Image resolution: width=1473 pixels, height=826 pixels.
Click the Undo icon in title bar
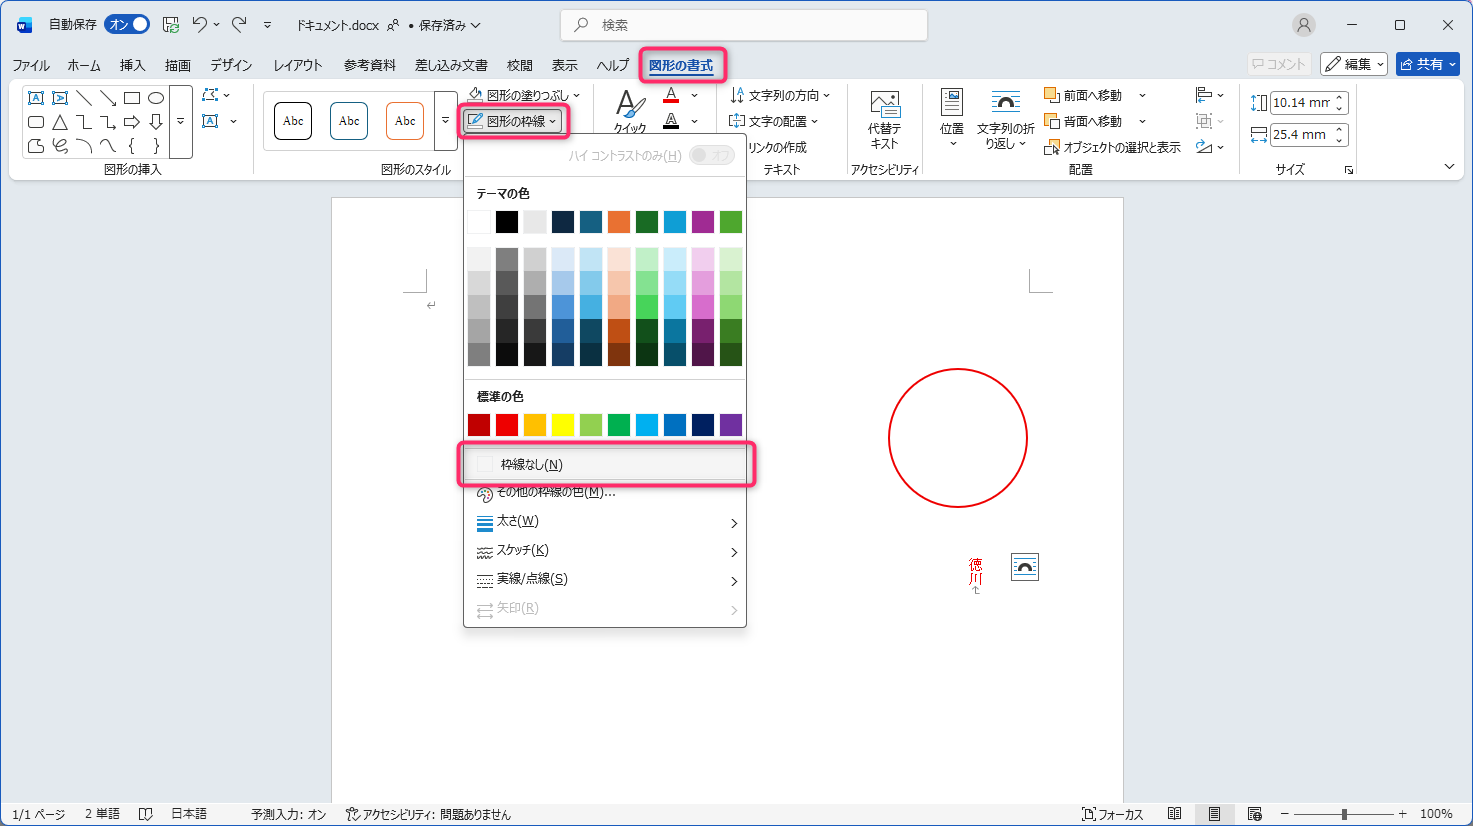point(200,25)
